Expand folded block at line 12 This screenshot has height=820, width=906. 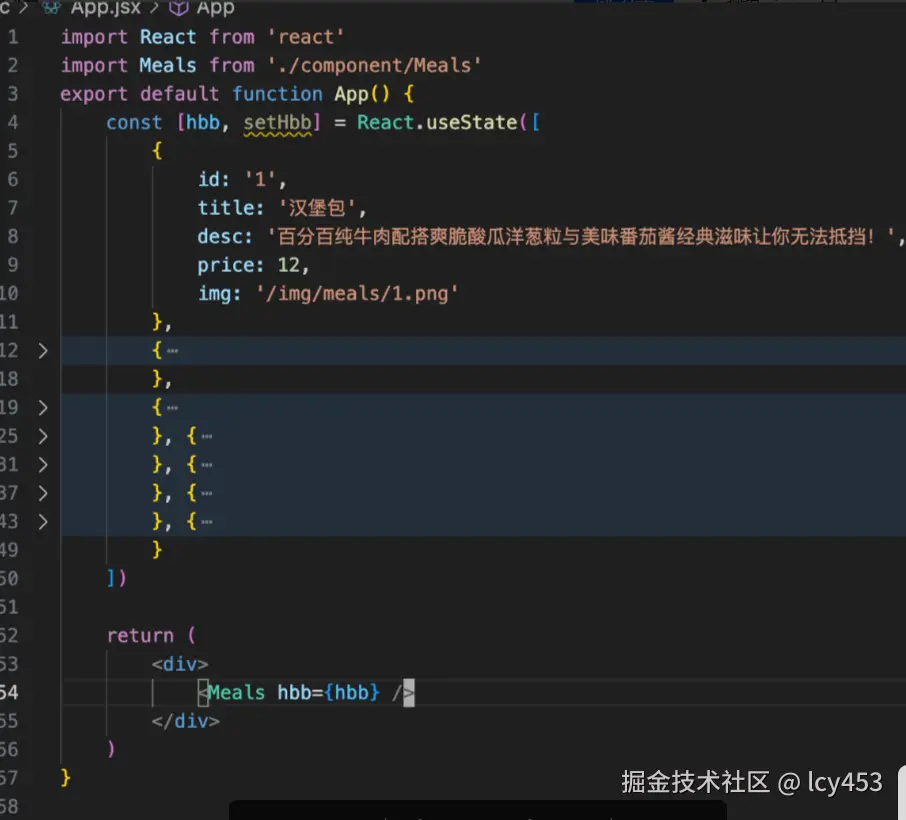coord(43,351)
